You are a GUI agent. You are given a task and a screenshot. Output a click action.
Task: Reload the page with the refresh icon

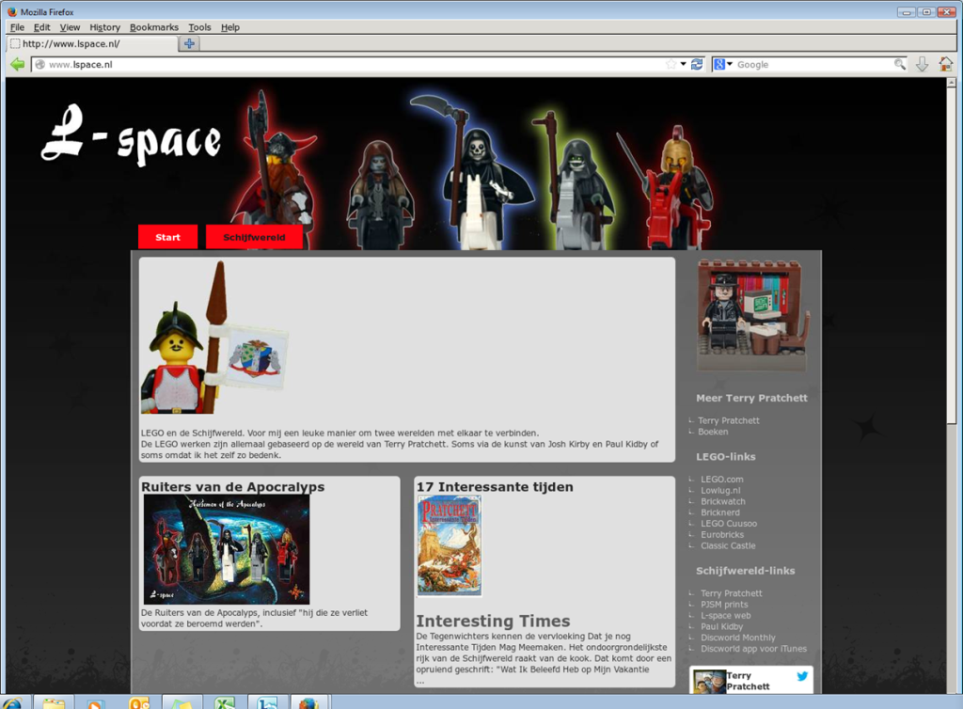[696, 64]
